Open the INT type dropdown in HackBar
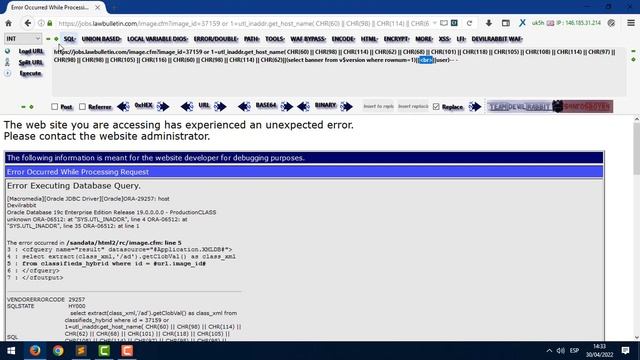 23,39
